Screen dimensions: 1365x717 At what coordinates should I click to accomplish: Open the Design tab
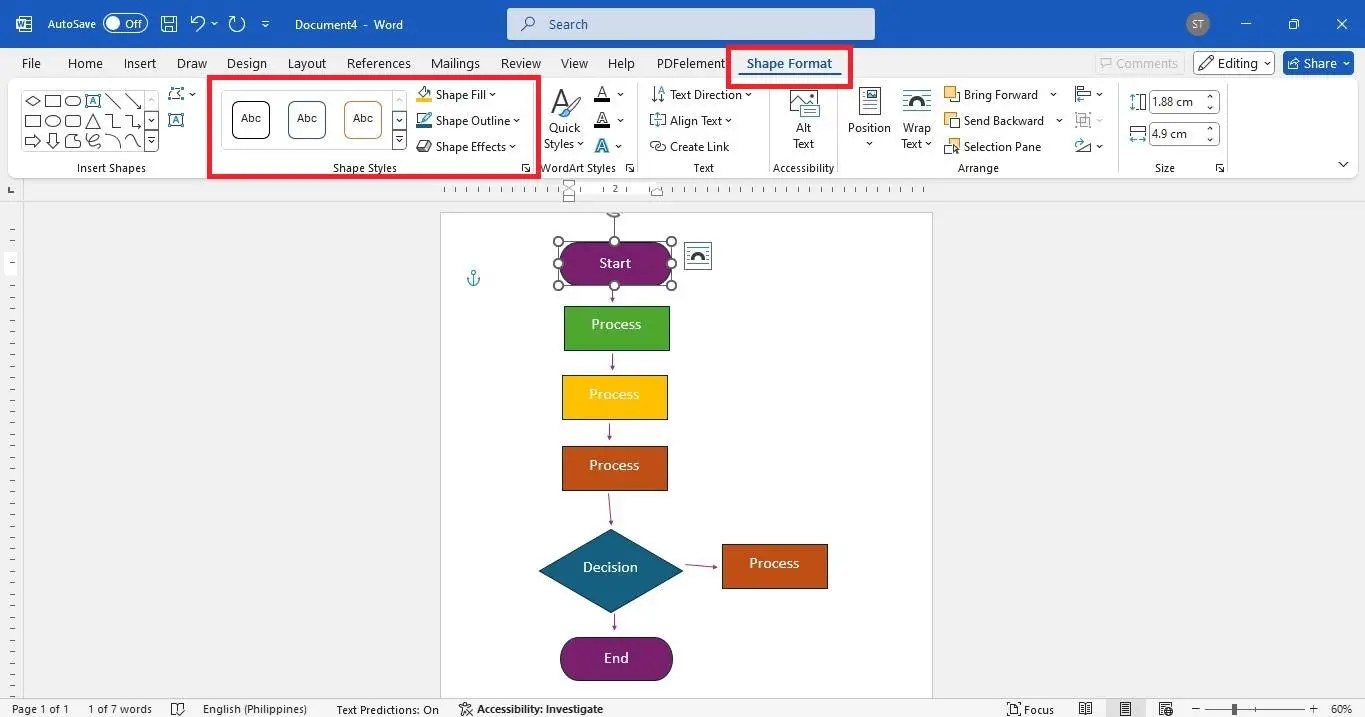point(247,63)
